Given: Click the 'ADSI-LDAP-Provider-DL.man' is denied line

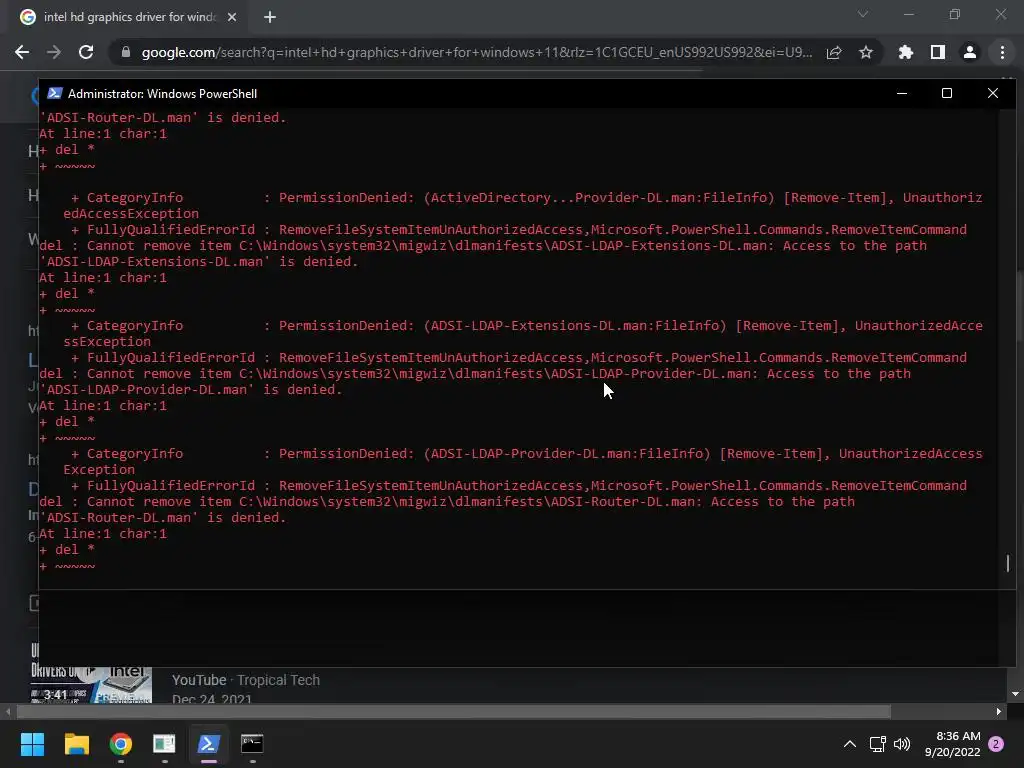Looking at the screenshot, I should point(191,390).
